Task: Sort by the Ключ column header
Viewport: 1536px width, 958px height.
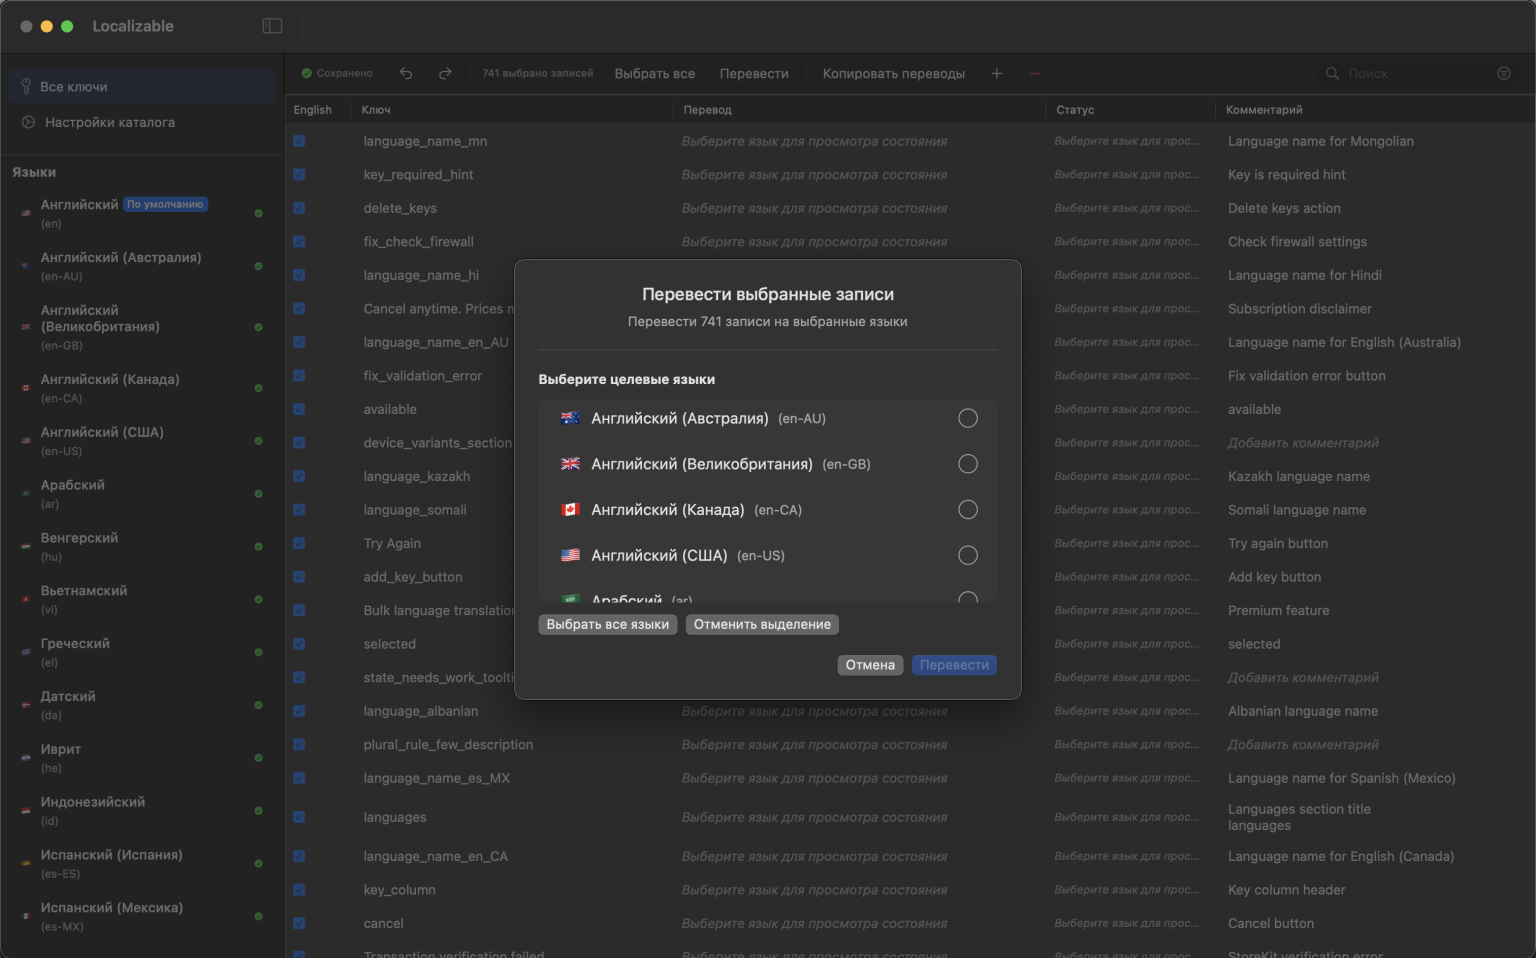Action: [376, 110]
